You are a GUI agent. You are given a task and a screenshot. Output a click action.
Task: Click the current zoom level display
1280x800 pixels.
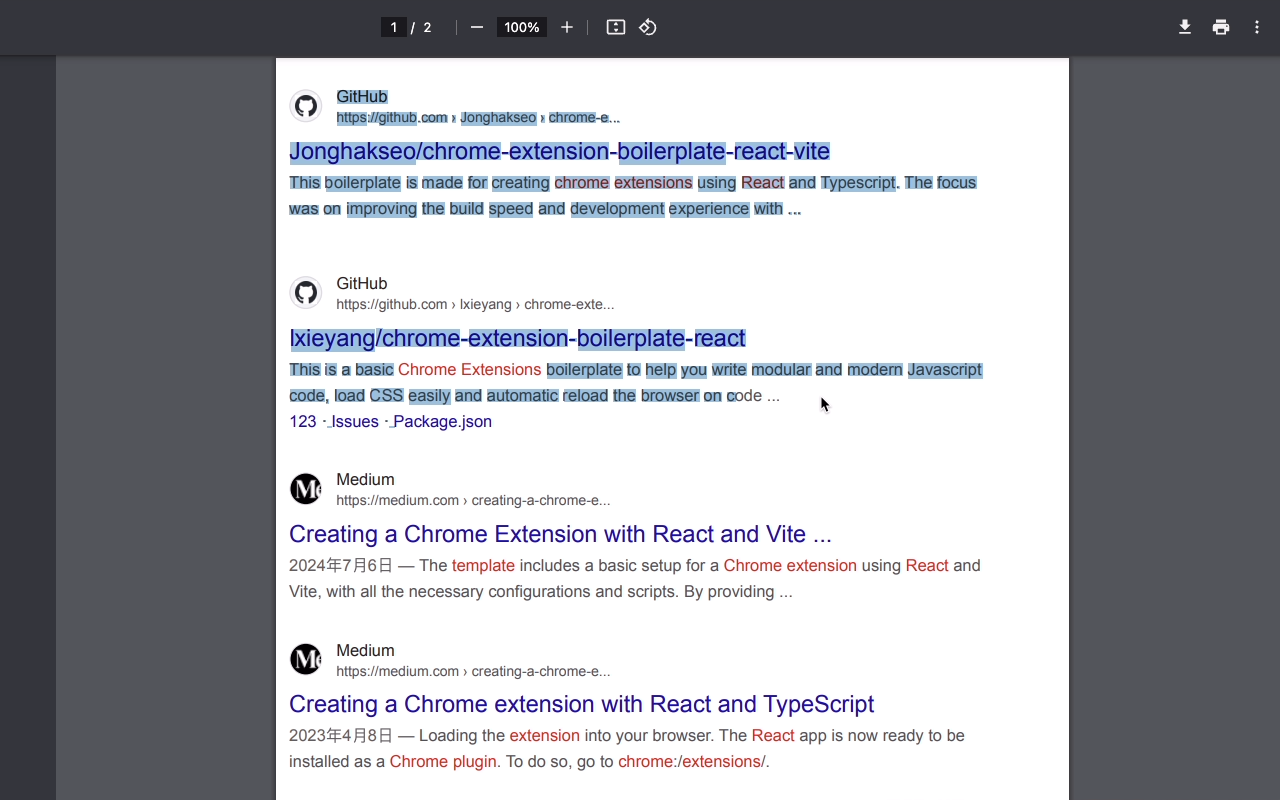(521, 27)
